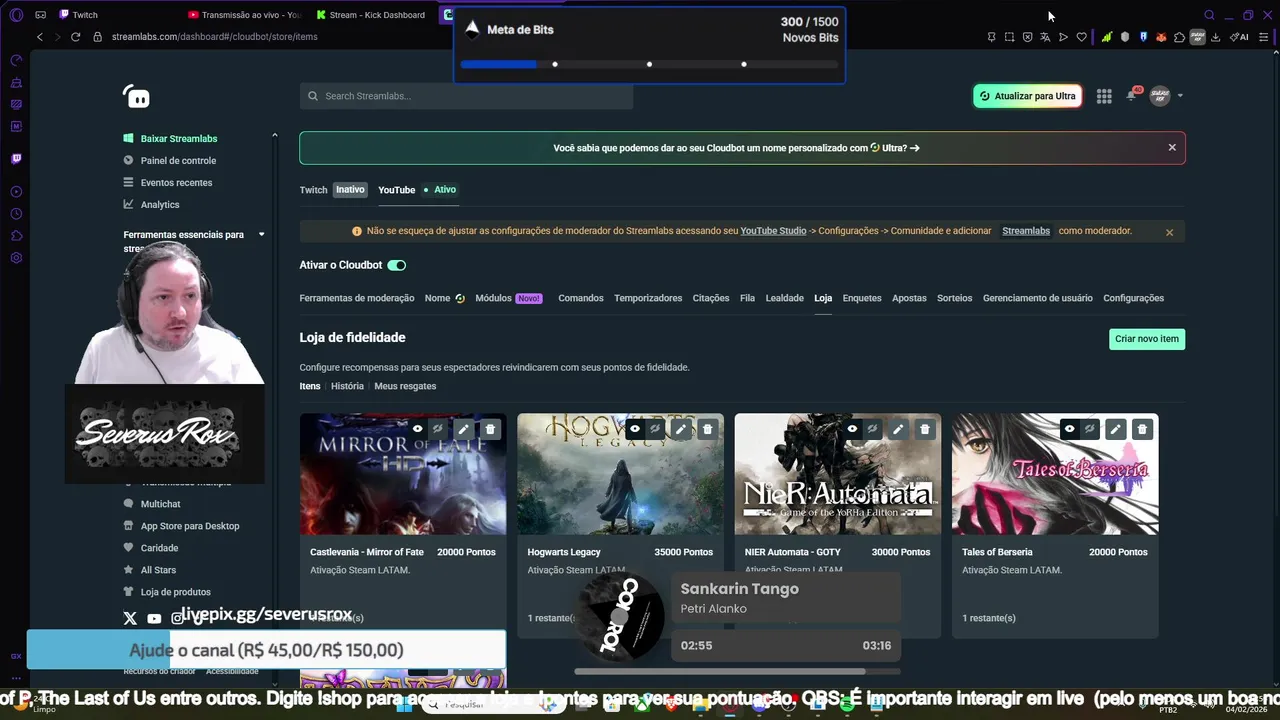
Task: Open the YouTube social icon near livepix link
Action: click(x=154, y=619)
